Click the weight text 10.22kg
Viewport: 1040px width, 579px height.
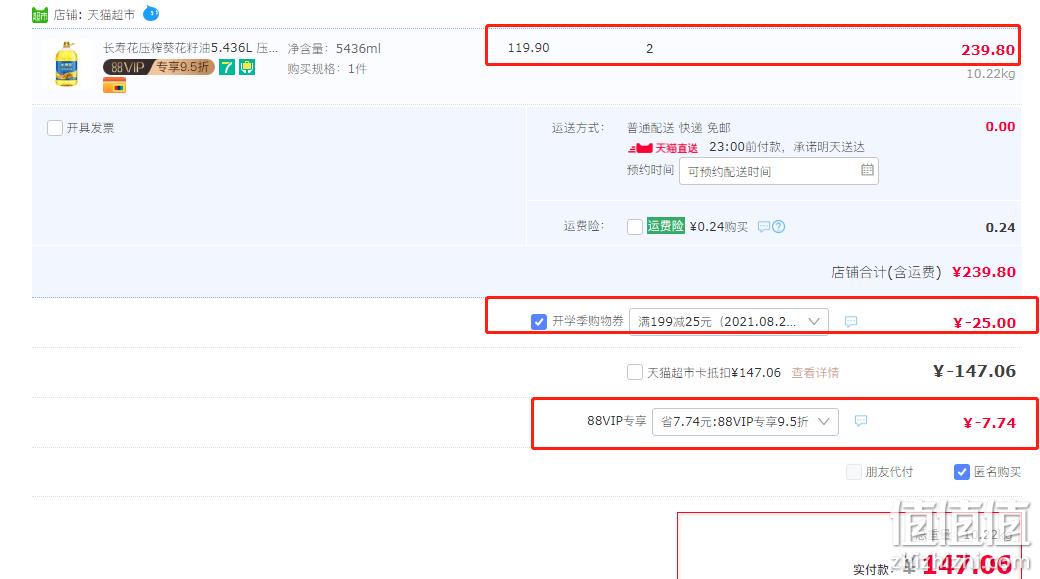coord(990,74)
